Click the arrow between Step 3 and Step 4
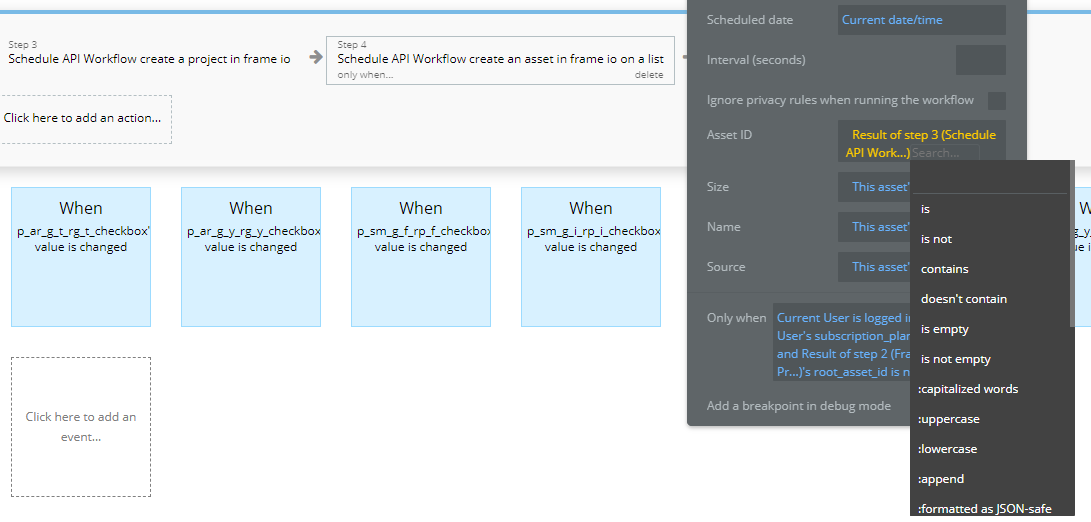This screenshot has height=522, width=1091. [315, 58]
